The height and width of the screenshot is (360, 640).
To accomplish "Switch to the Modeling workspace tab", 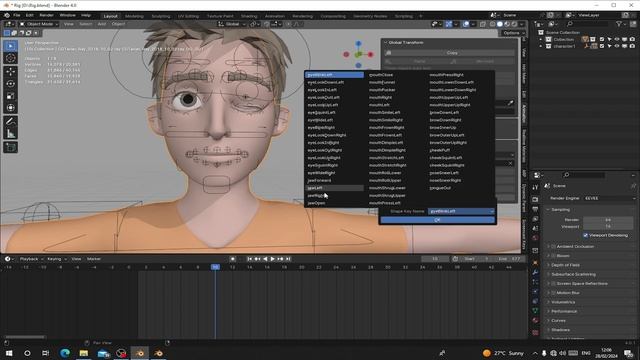I will coord(134,16).
